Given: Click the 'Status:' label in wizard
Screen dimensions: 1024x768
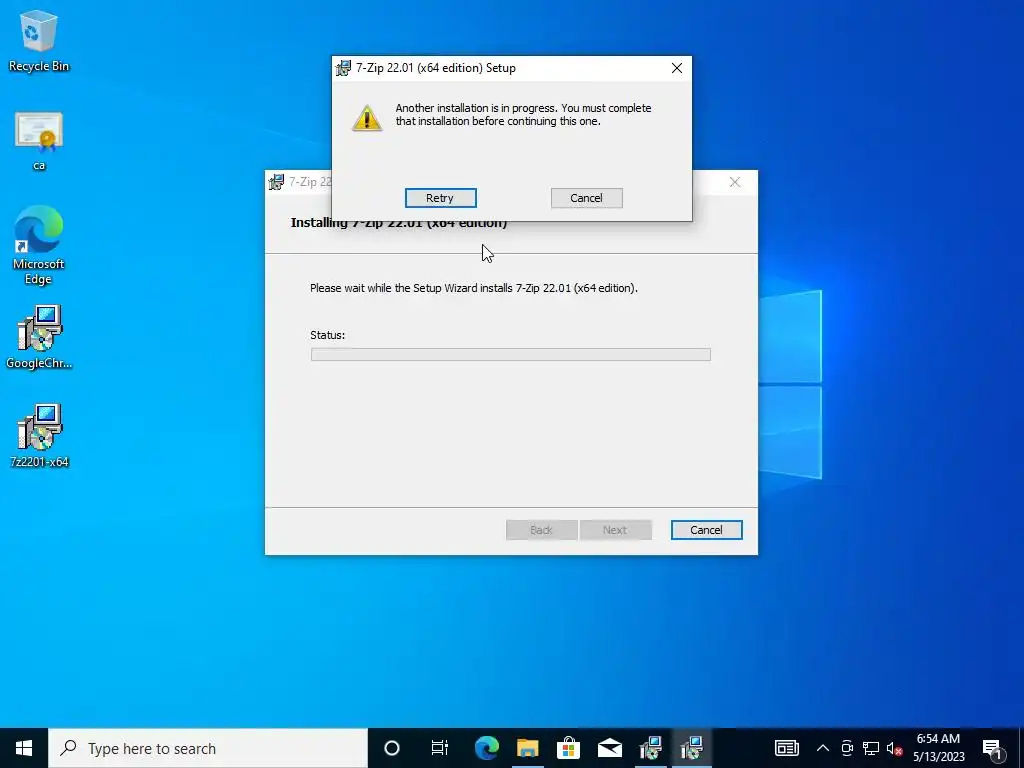Looking at the screenshot, I should (327, 335).
